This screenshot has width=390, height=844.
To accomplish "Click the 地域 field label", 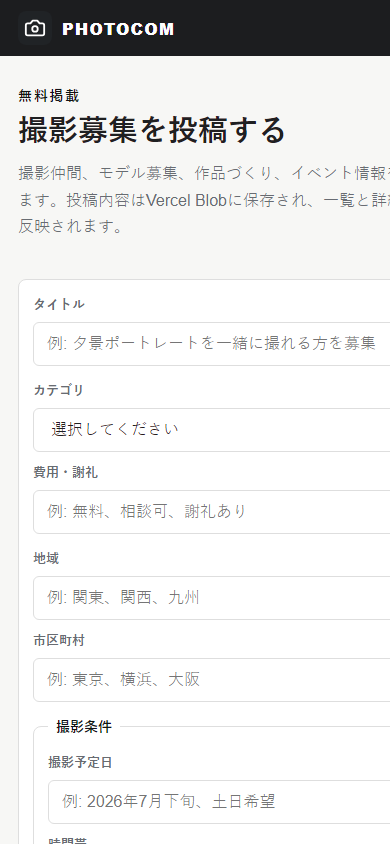I will coord(46,558).
